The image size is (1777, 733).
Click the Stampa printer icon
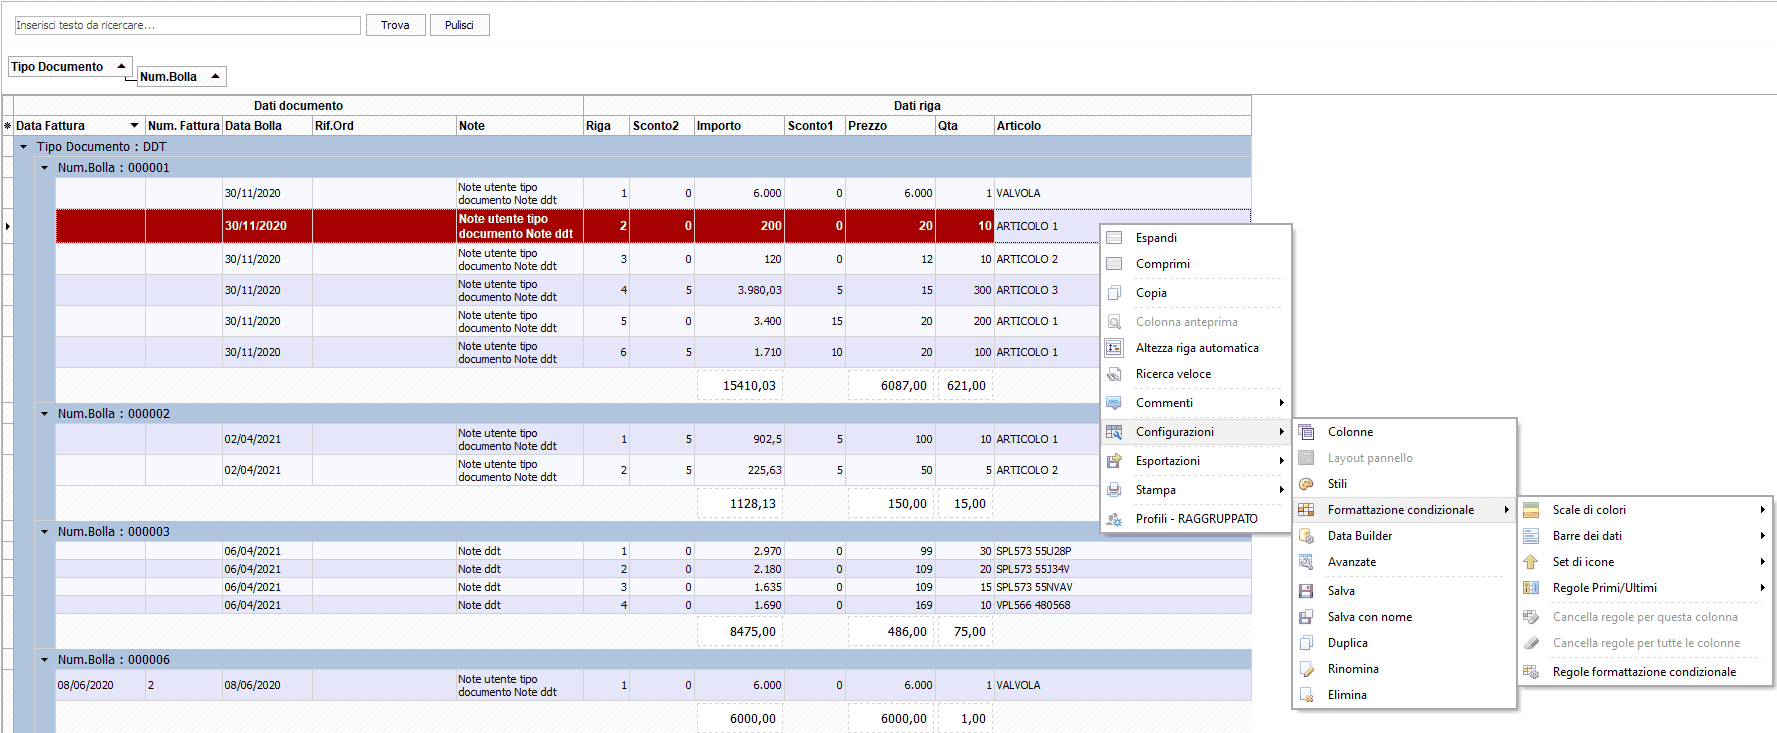tap(1114, 490)
